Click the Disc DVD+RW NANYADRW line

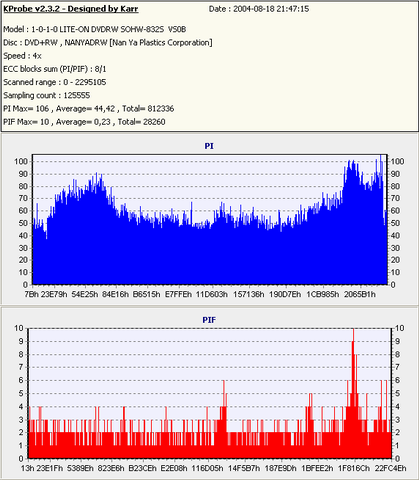click(x=108, y=43)
